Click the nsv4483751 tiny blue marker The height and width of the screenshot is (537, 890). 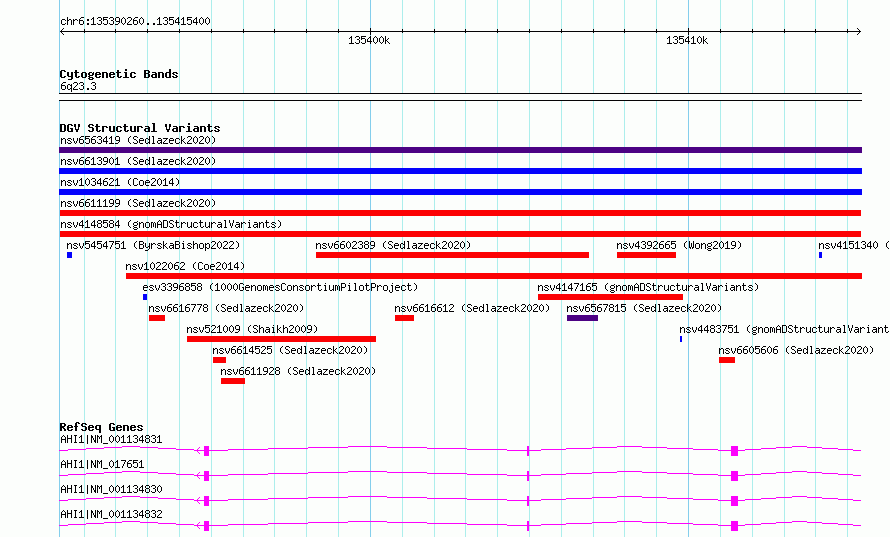[681, 339]
